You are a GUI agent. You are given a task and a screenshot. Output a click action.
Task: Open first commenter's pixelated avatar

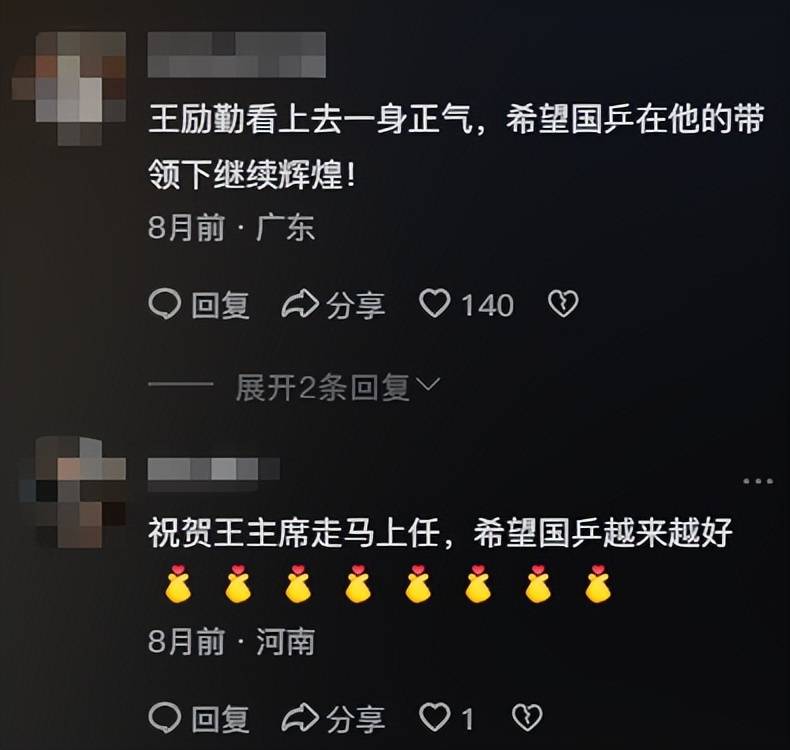70,88
